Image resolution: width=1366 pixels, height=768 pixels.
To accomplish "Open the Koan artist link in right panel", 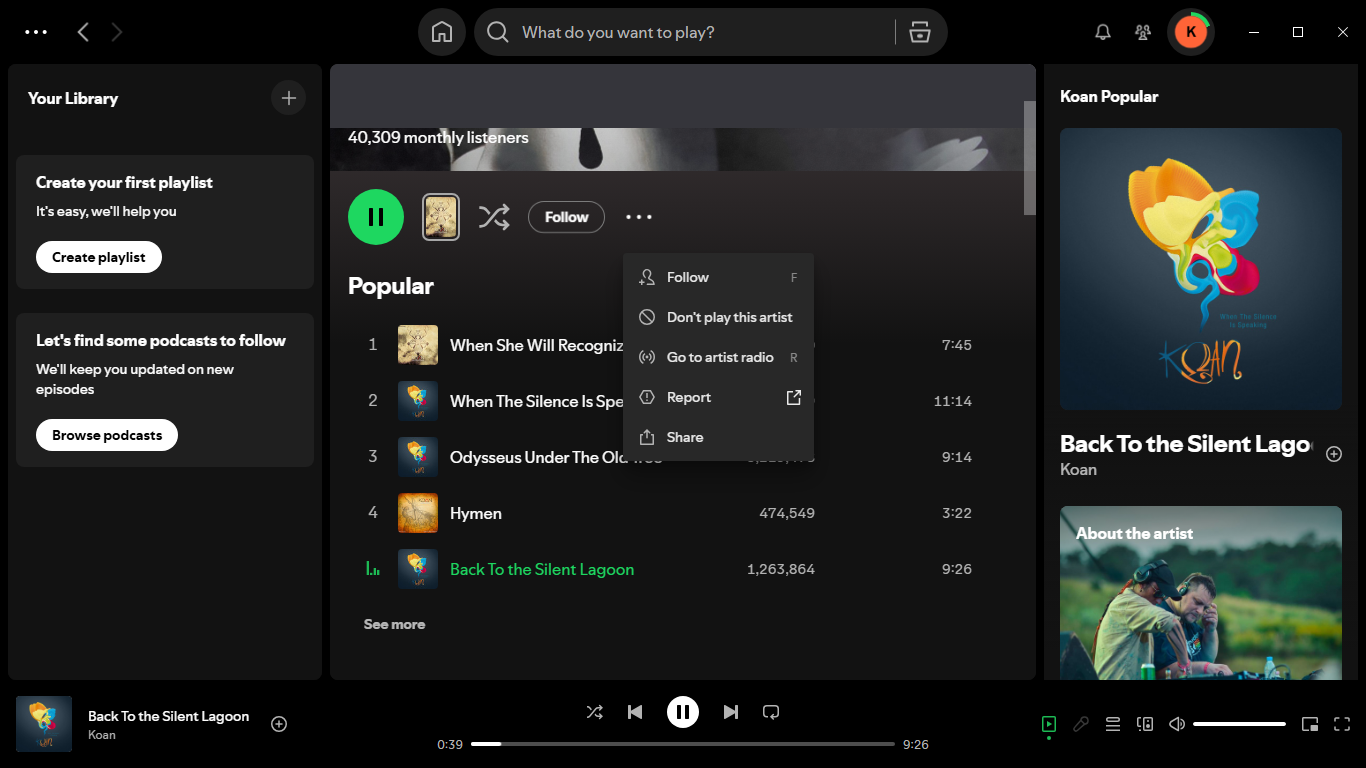I will (1078, 469).
